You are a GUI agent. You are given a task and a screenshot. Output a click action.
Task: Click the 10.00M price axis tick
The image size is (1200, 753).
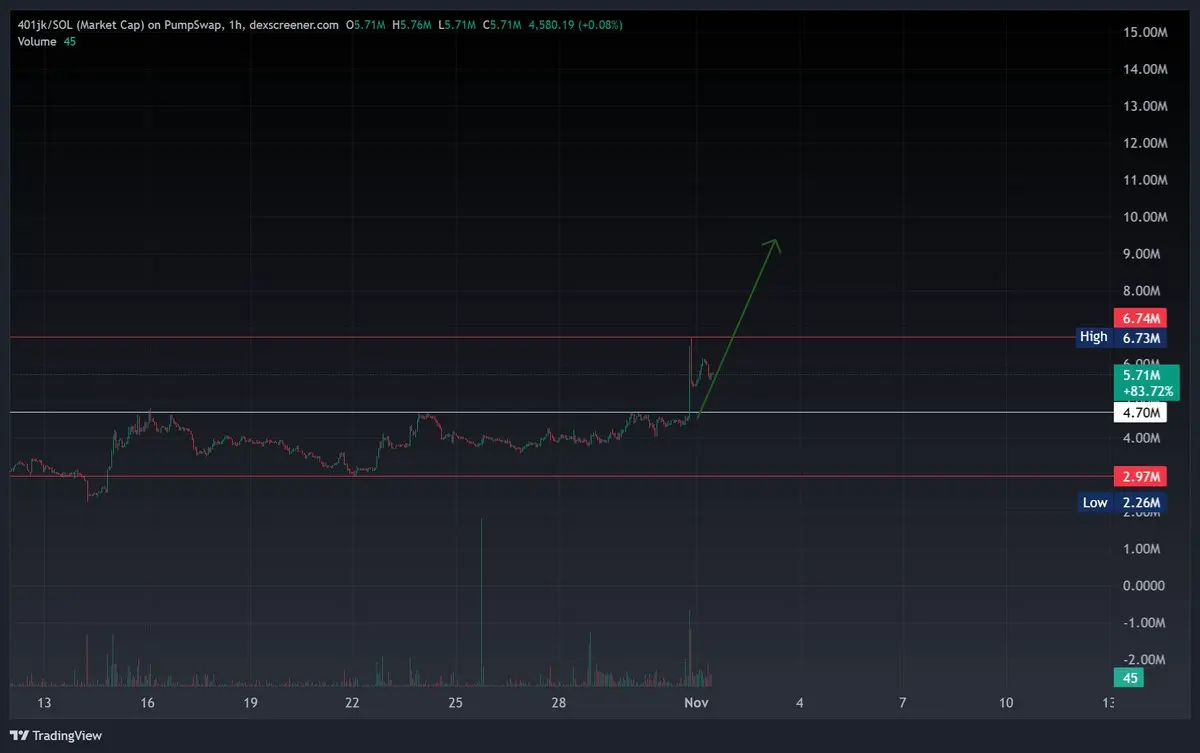pyautogui.click(x=1144, y=217)
